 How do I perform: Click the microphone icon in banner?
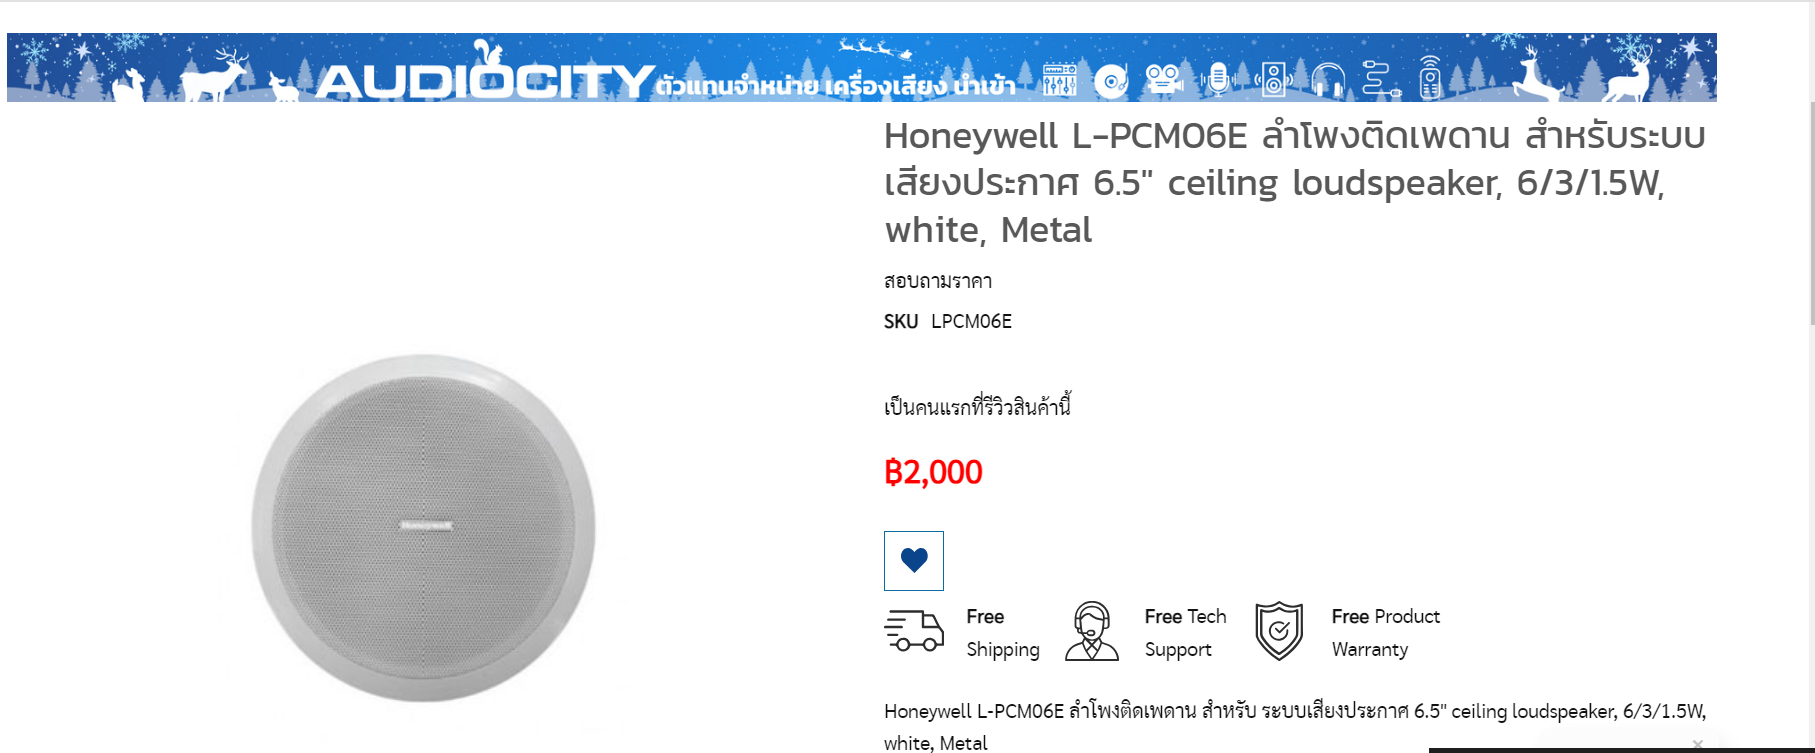click(x=1218, y=78)
